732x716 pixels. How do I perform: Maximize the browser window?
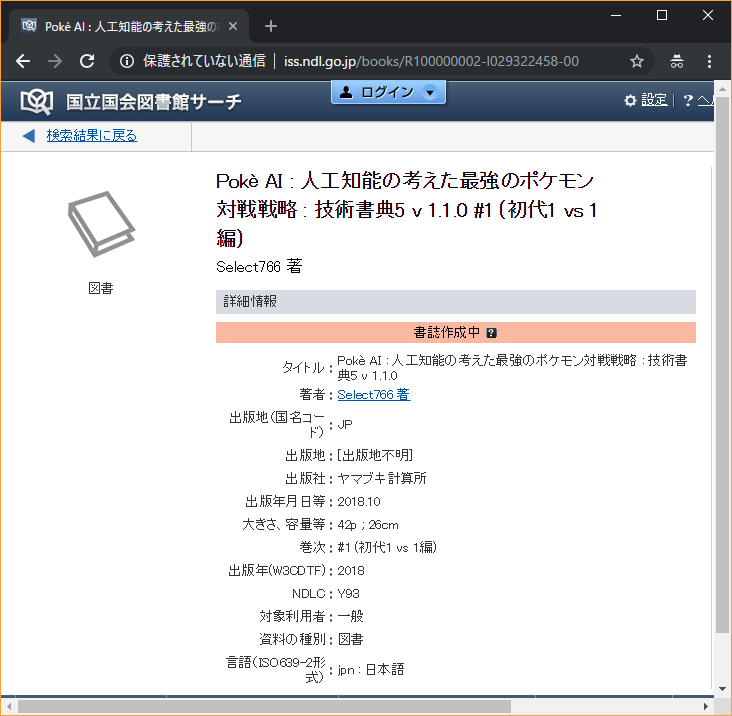662,15
